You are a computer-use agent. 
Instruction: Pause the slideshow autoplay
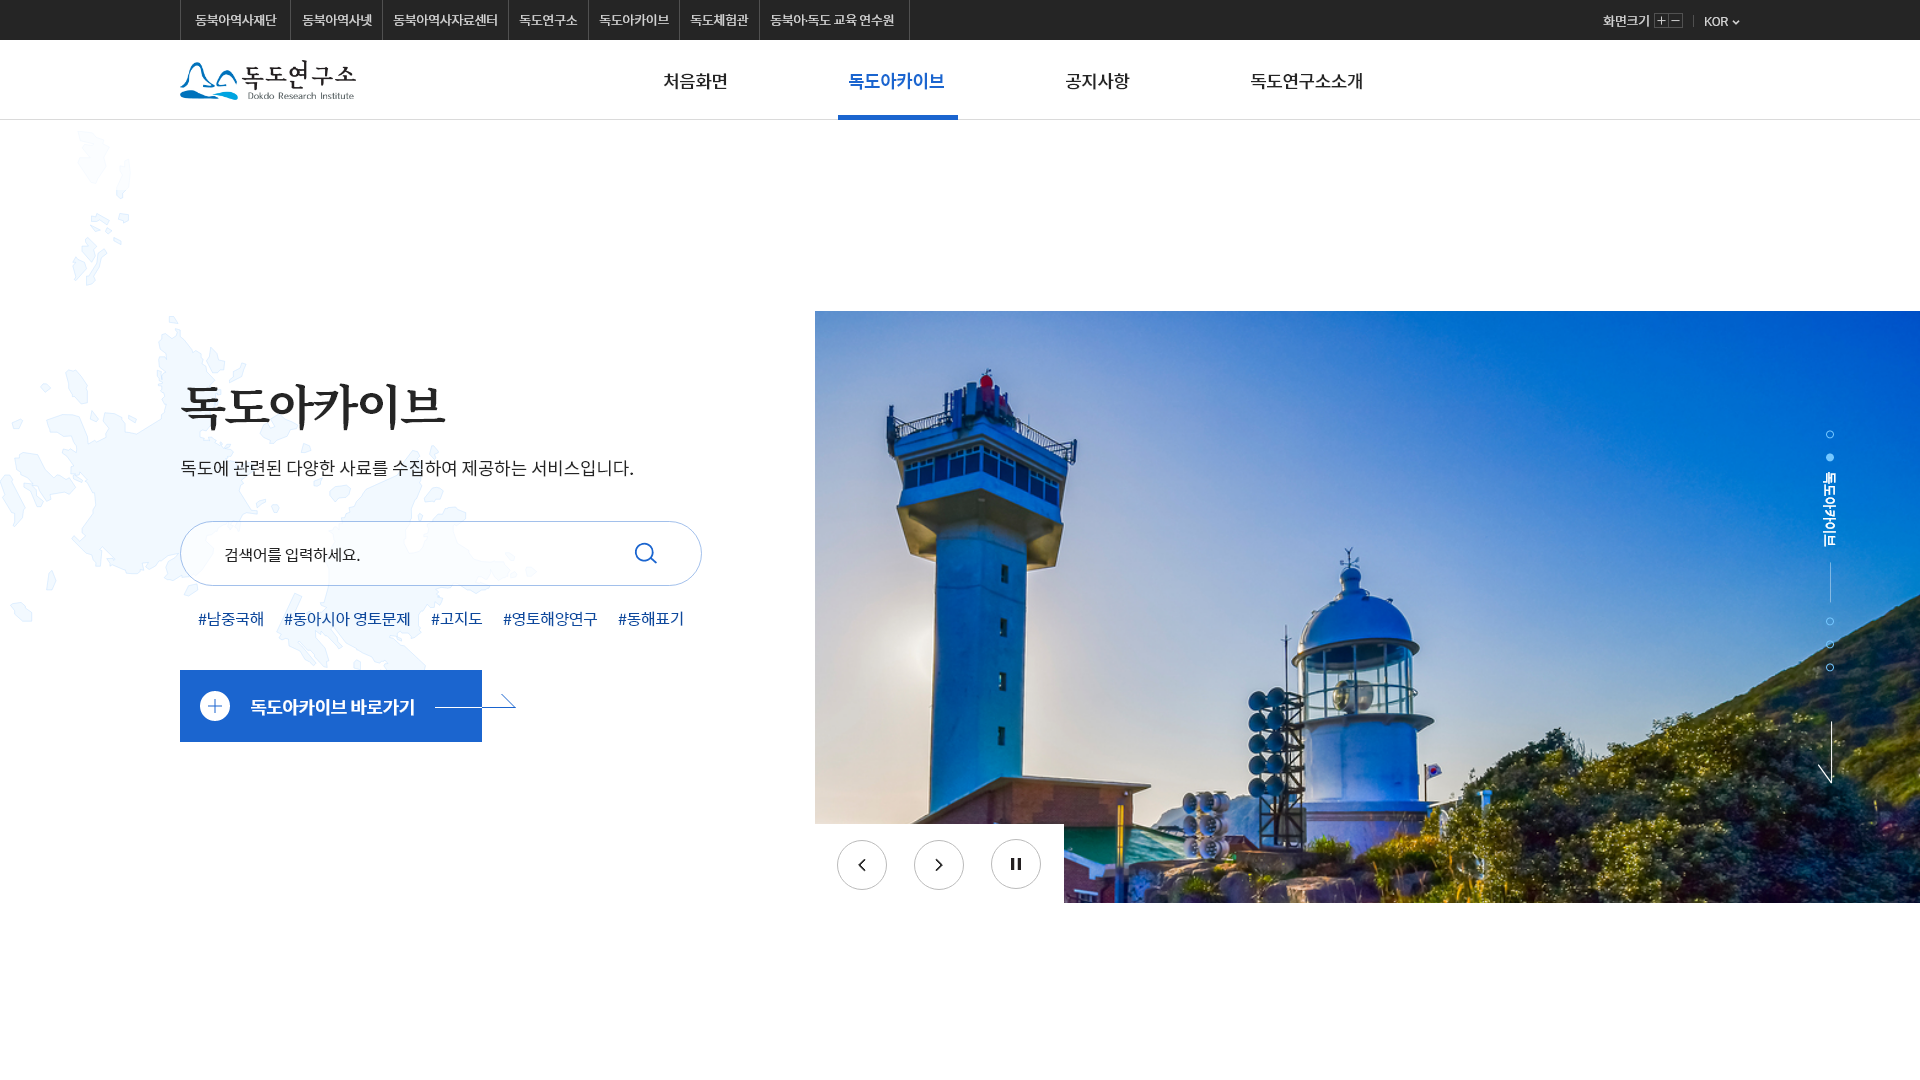point(1015,864)
